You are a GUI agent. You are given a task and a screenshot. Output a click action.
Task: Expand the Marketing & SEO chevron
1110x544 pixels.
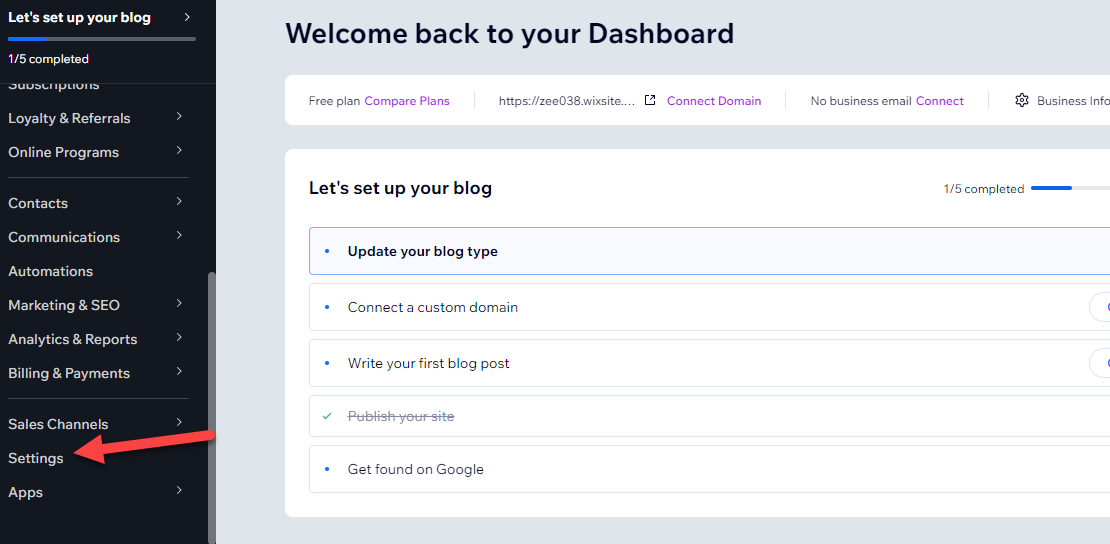click(x=180, y=303)
